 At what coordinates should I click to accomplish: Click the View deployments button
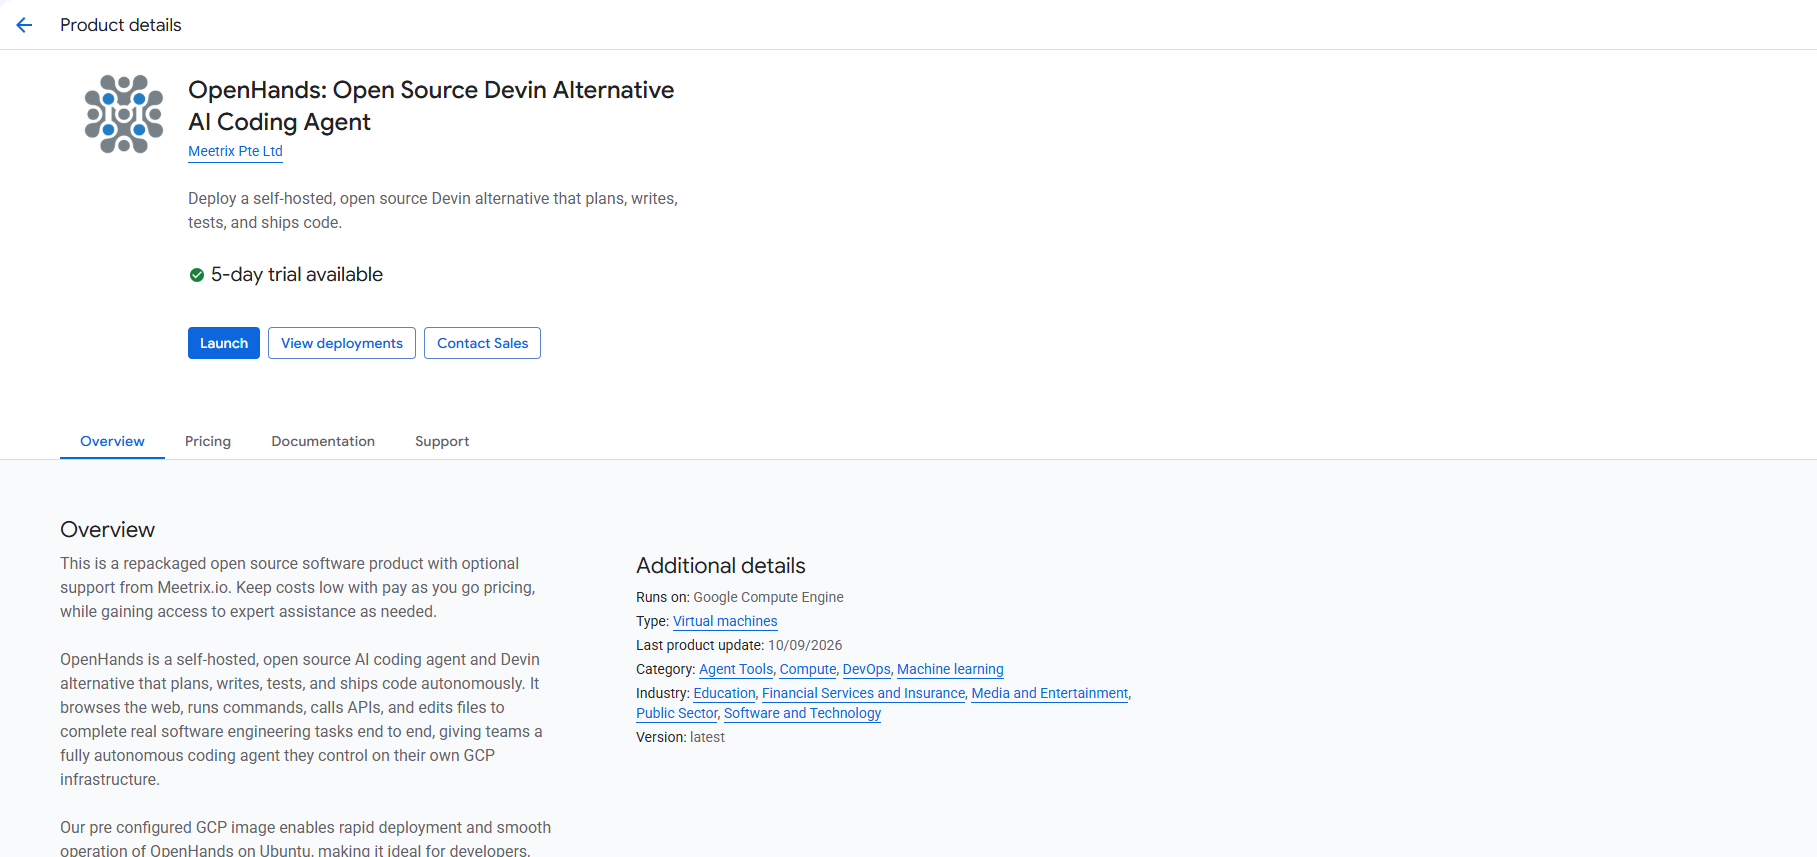pos(342,343)
